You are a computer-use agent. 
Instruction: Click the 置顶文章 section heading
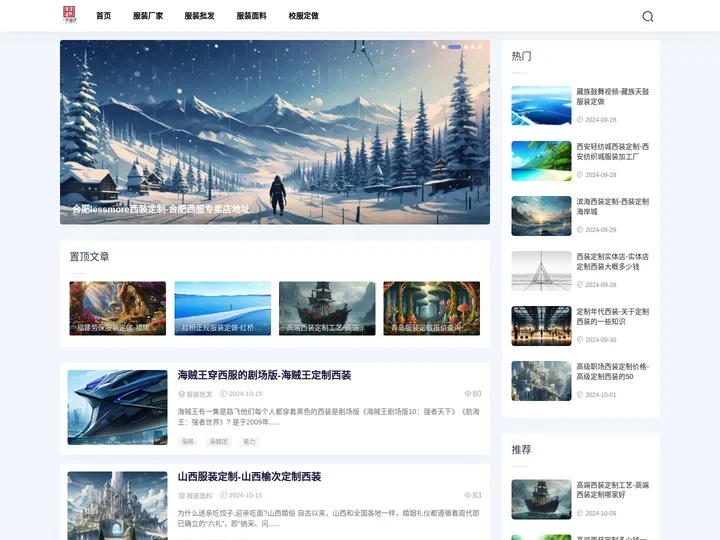click(90, 257)
